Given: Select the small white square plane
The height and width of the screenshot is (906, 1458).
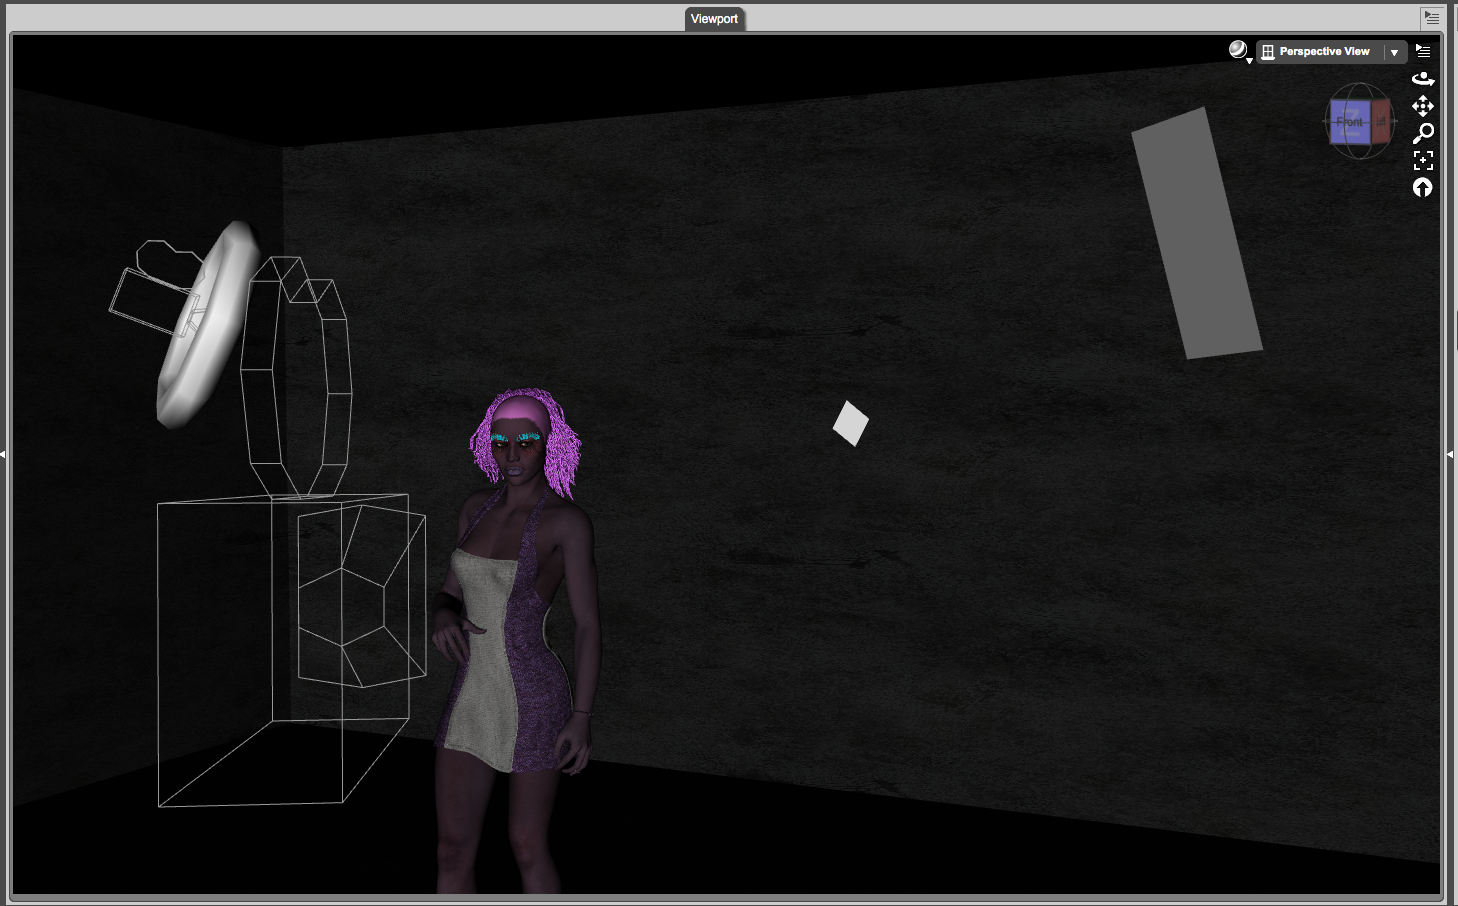Looking at the screenshot, I should coord(851,423).
